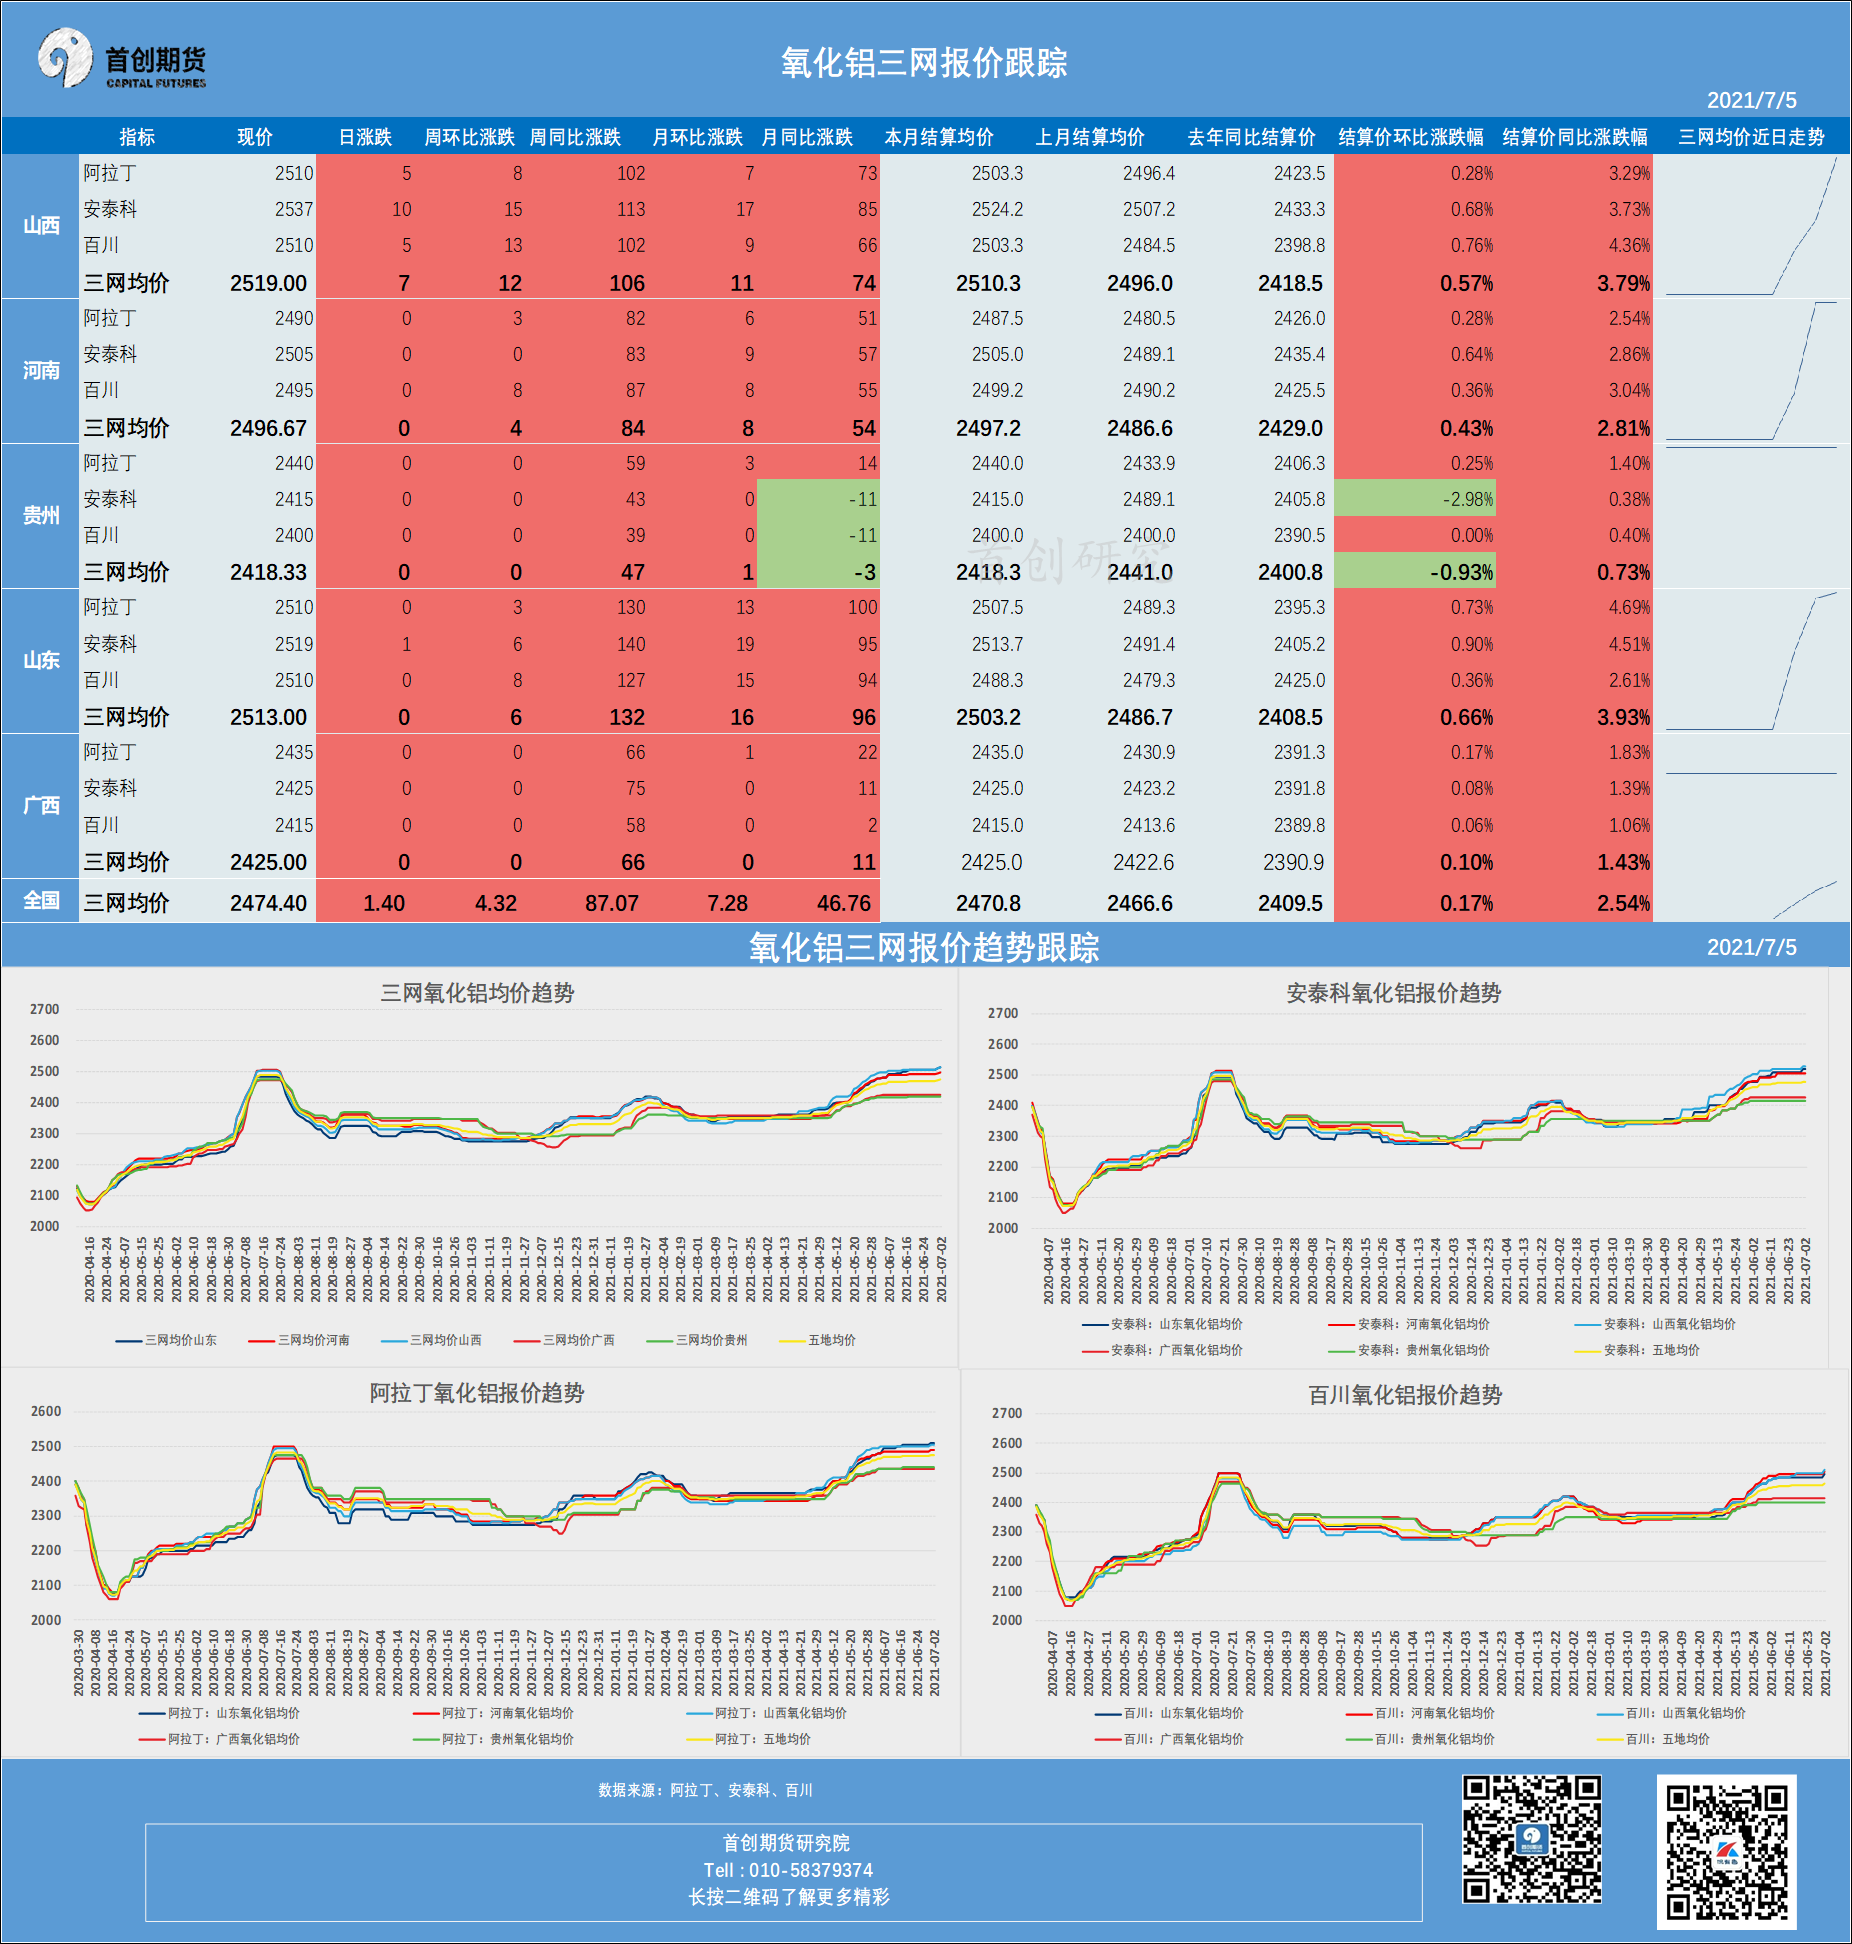Click the 三网均价山东 legend line swatch
Image resolution: width=1852 pixels, height=1944 pixels.
(128, 1340)
